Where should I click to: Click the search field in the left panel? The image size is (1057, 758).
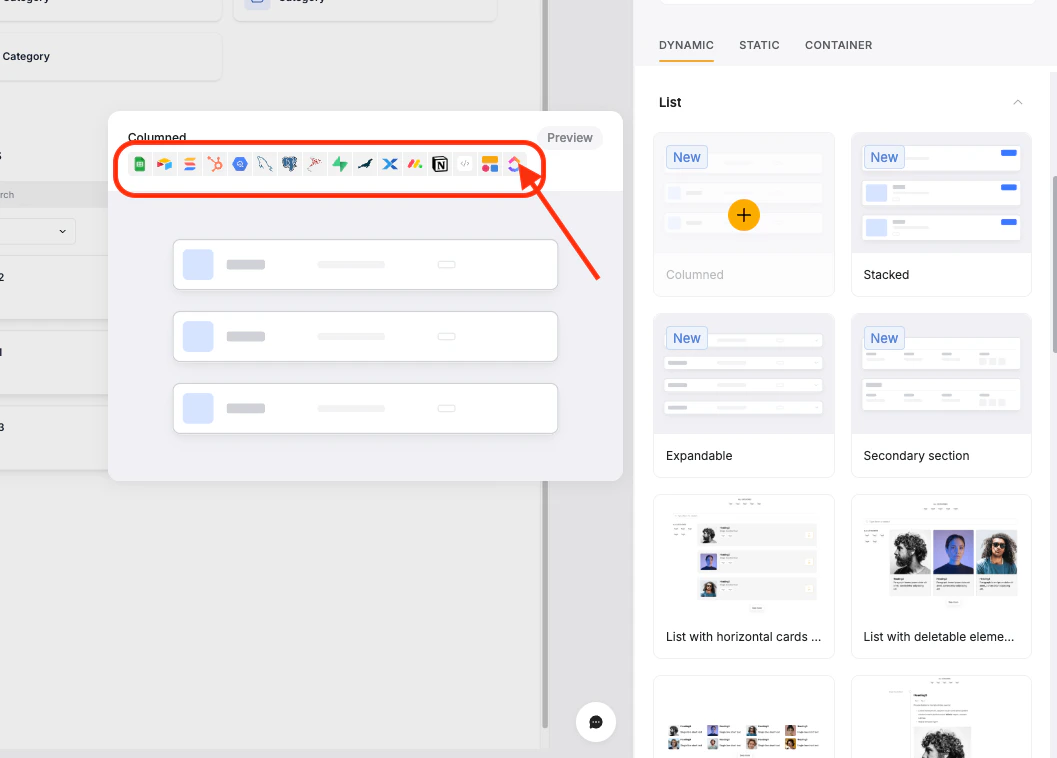54,195
